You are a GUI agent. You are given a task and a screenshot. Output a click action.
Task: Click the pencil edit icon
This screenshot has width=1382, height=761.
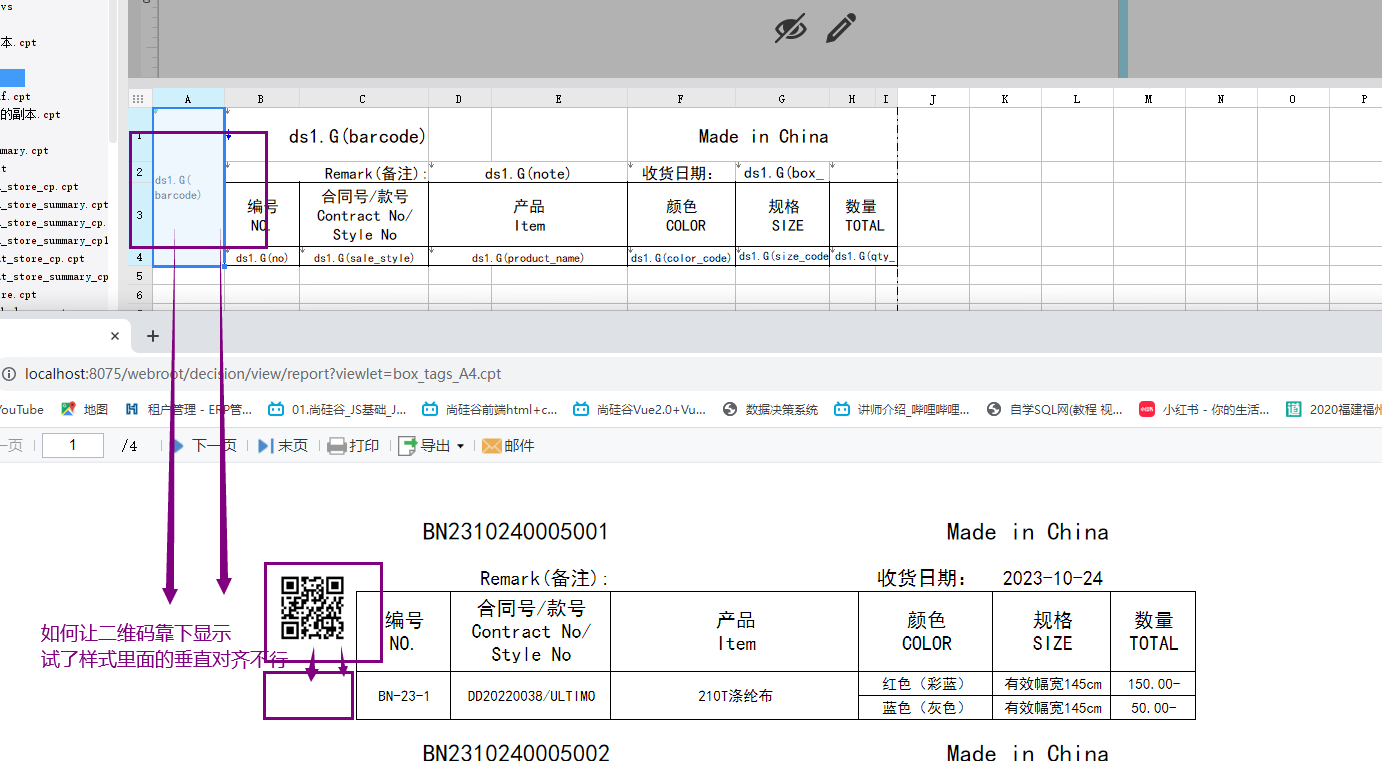(x=841, y=28)
